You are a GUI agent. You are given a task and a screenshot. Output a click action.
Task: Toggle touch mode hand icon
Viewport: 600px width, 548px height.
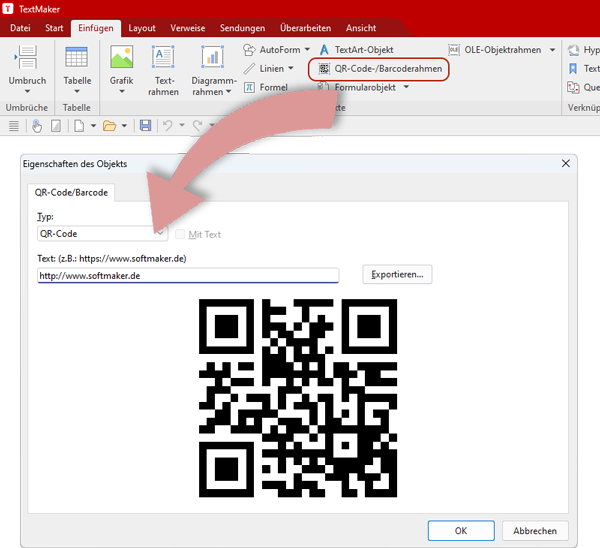pos(37,126)
